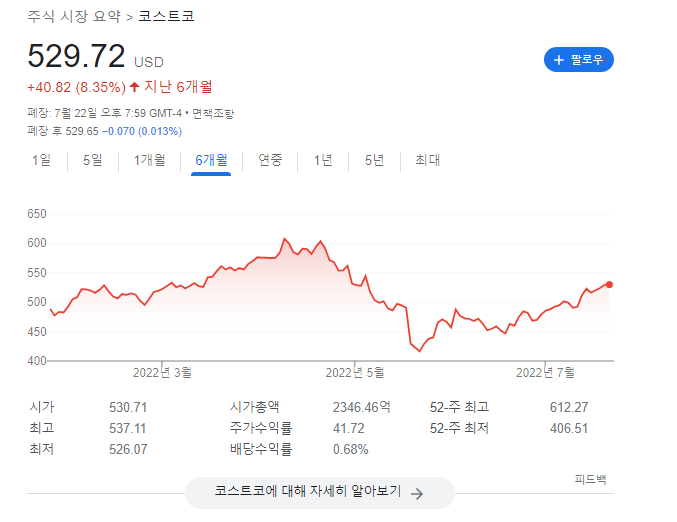Click the 650 y-axis label
This screenshot has width=677, height=522.
37,214
